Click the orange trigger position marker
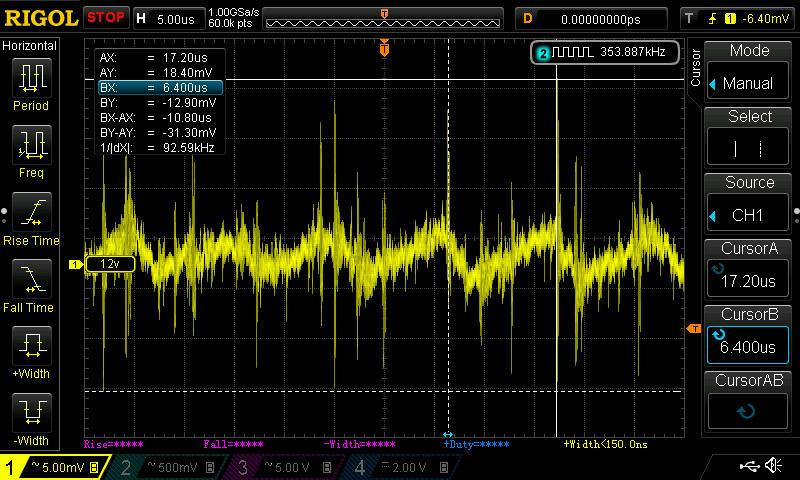 (x=384, y=48)
